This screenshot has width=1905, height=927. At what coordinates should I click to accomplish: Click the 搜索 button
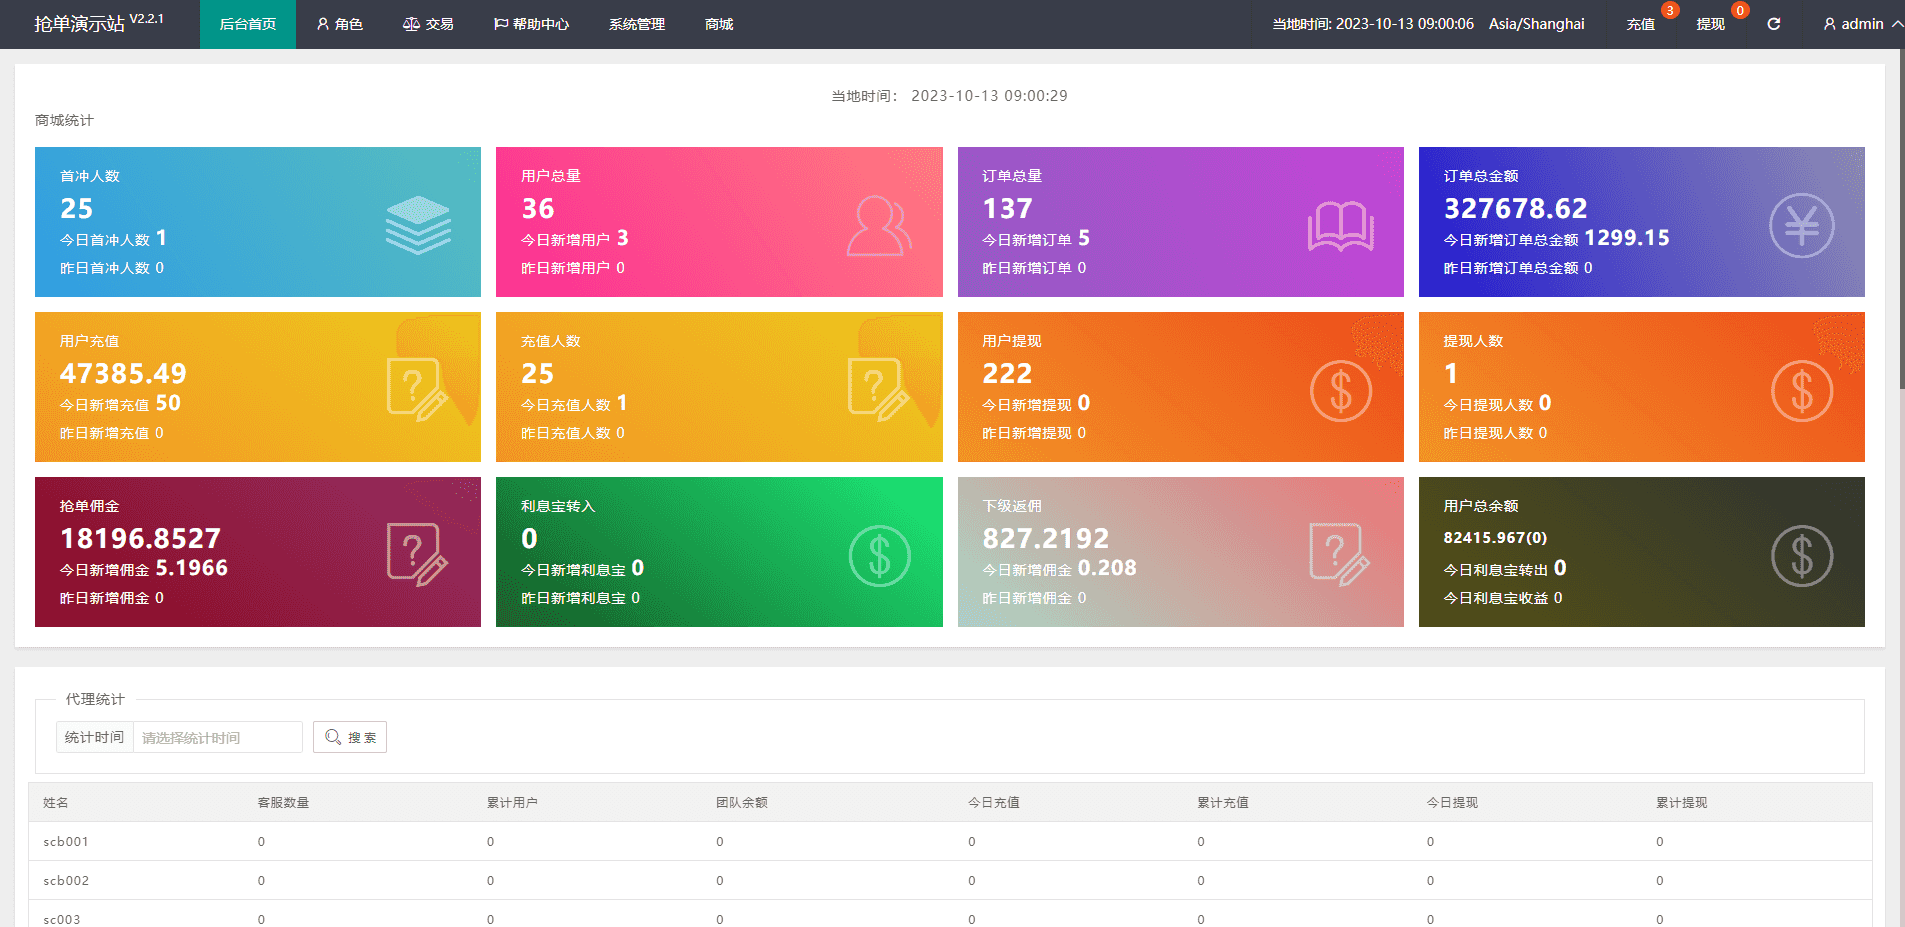tap(350, 737)
